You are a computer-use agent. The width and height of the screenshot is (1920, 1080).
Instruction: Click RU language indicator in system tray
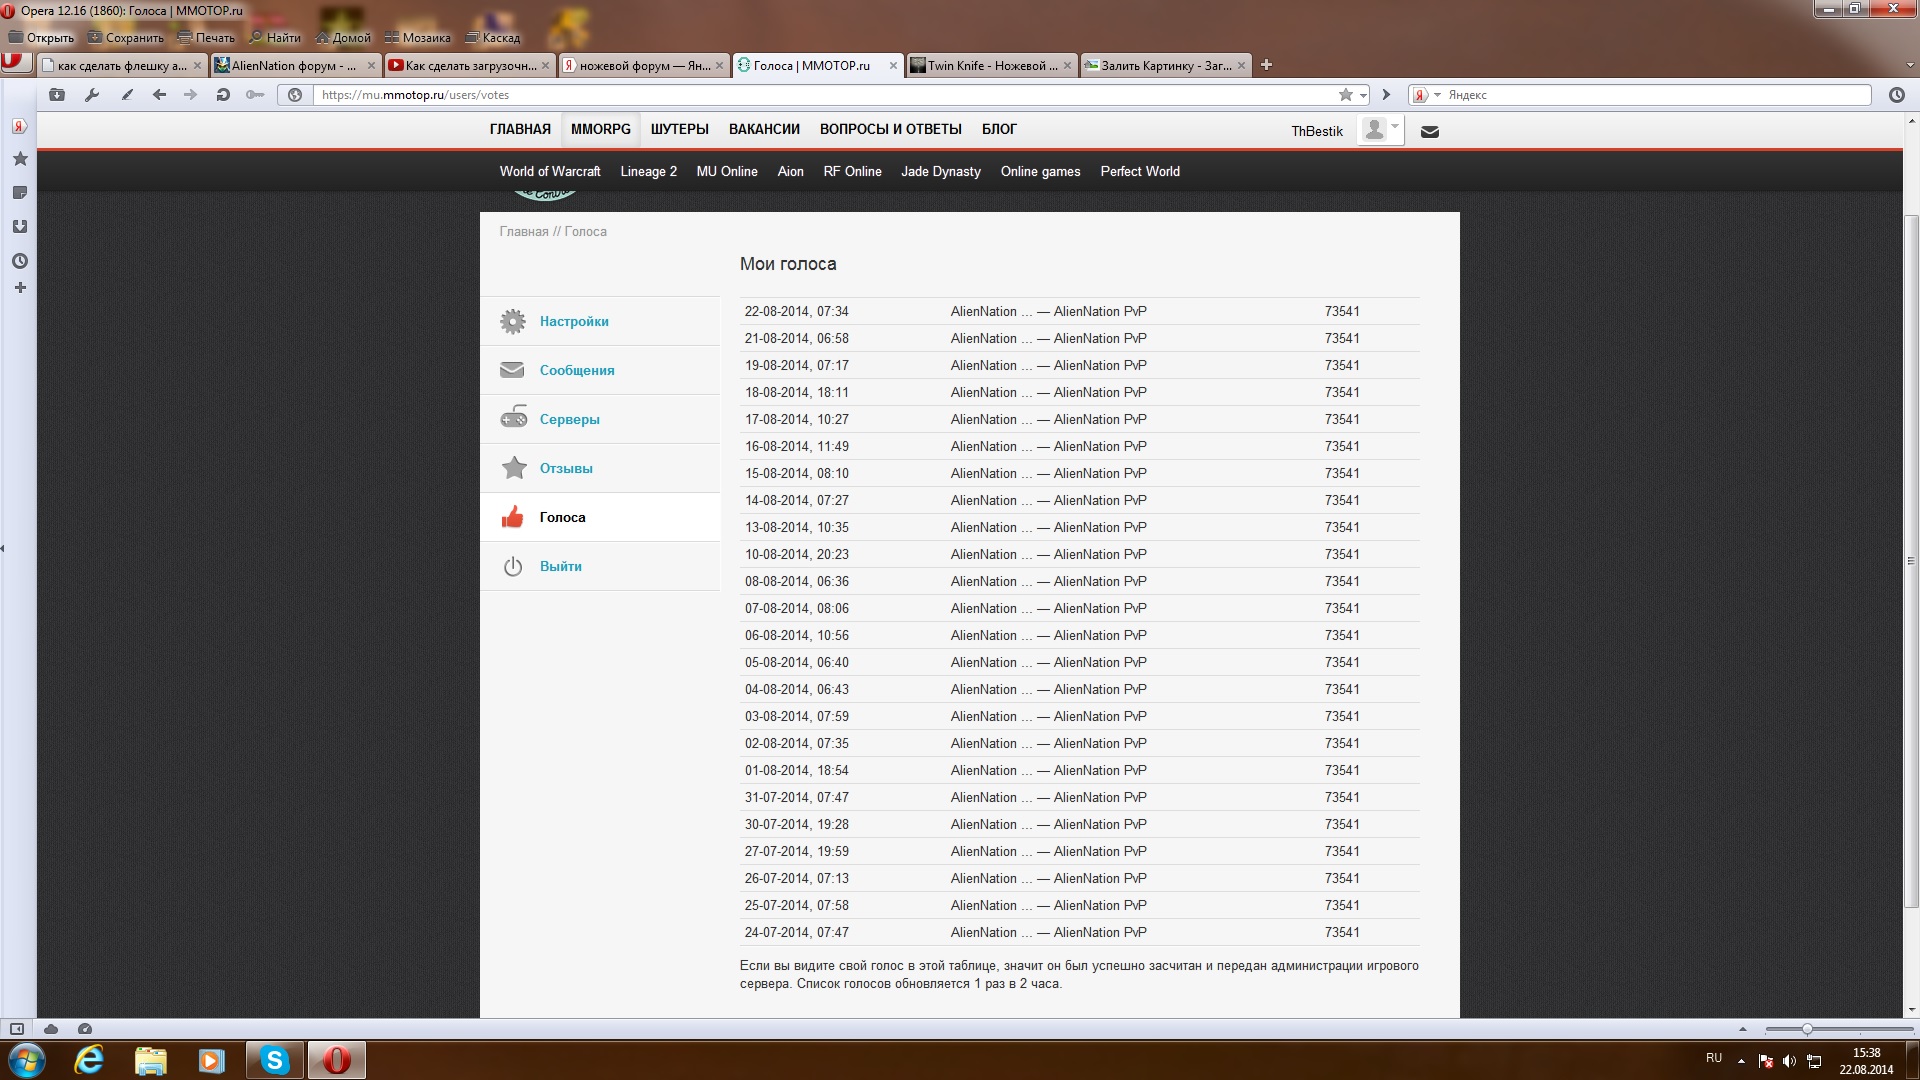pos(1714,1058)
